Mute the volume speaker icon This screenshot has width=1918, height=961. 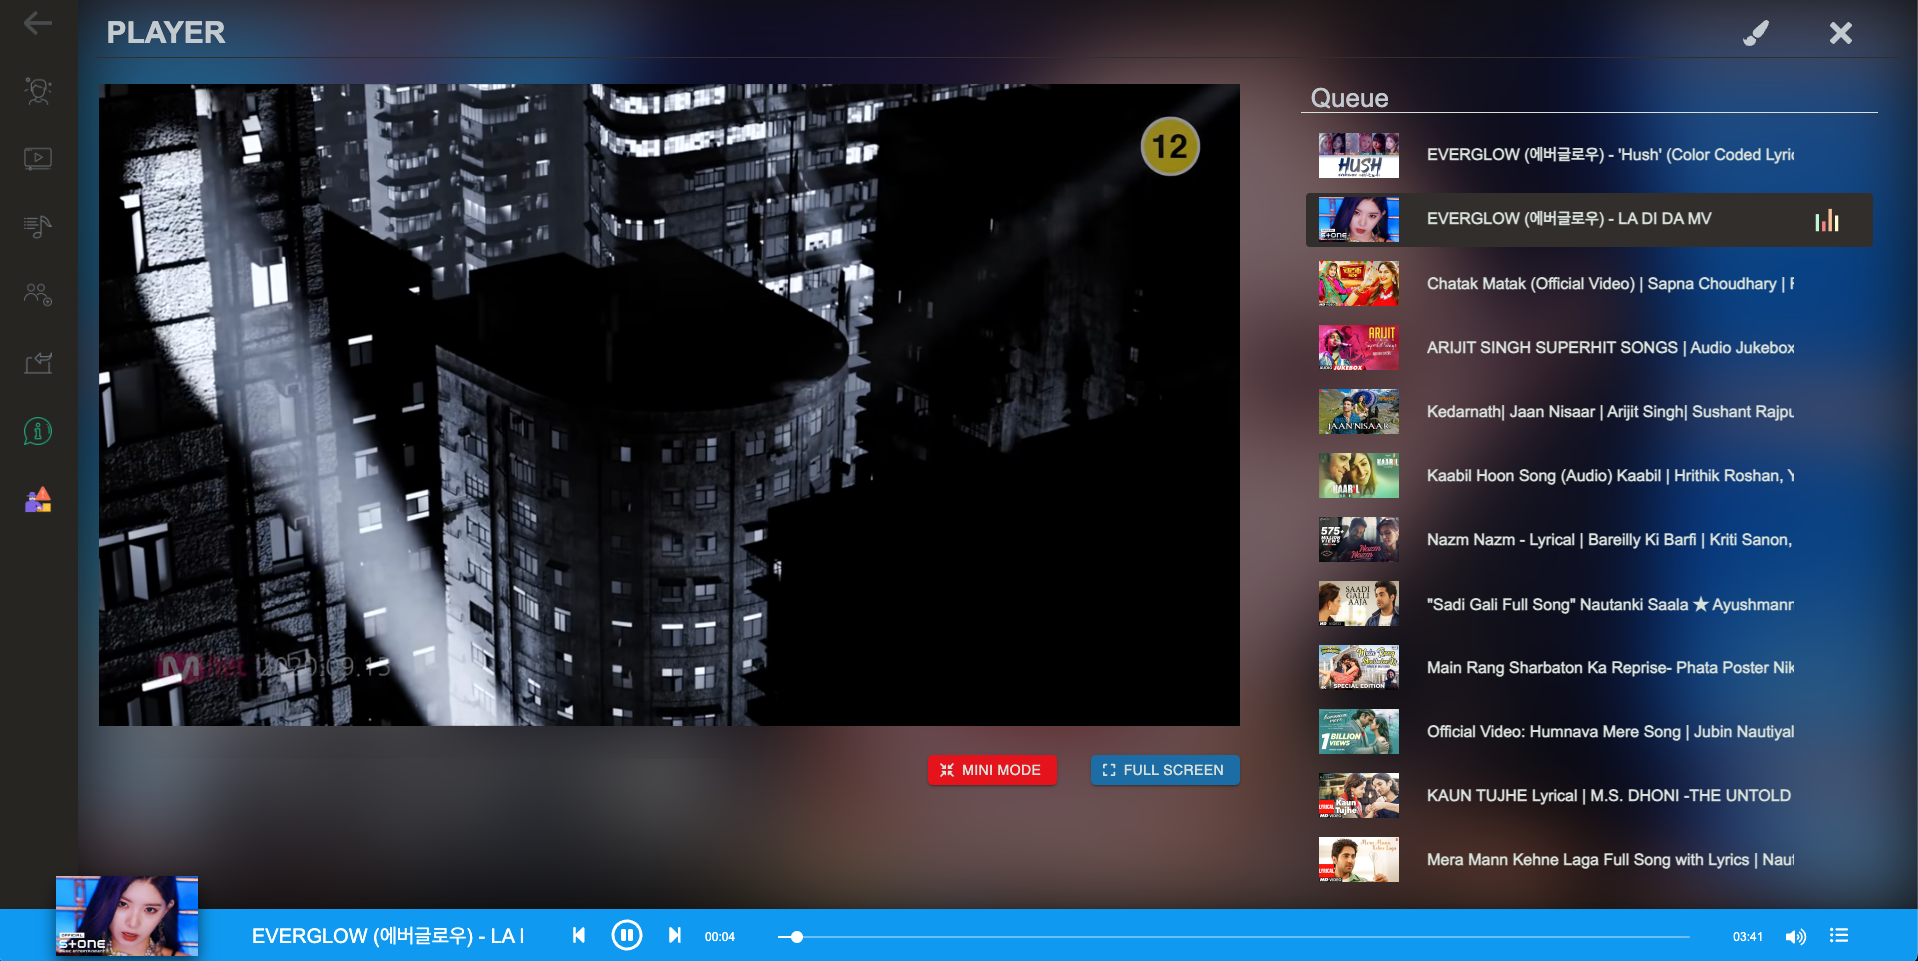(1796, 936)
